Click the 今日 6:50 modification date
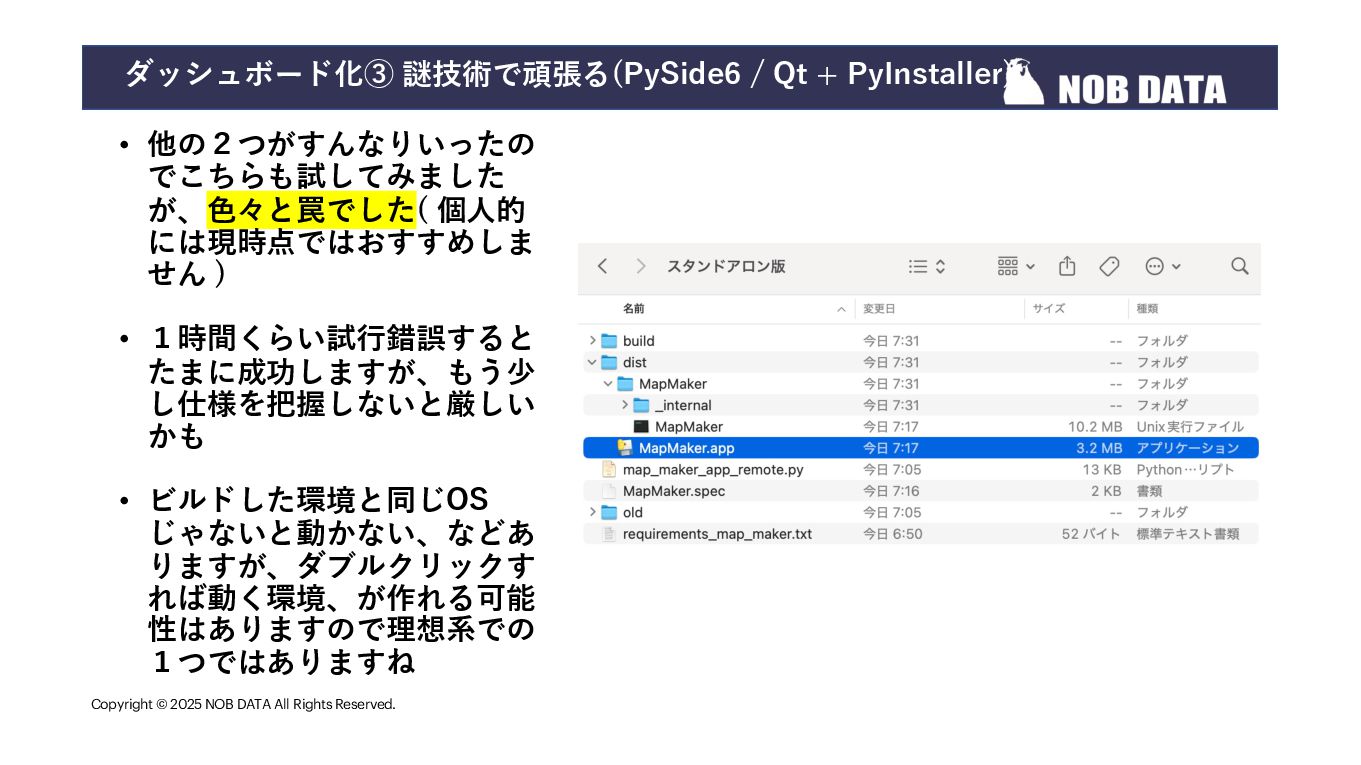This screenshot has height=765, width=1361. (892, 534)
